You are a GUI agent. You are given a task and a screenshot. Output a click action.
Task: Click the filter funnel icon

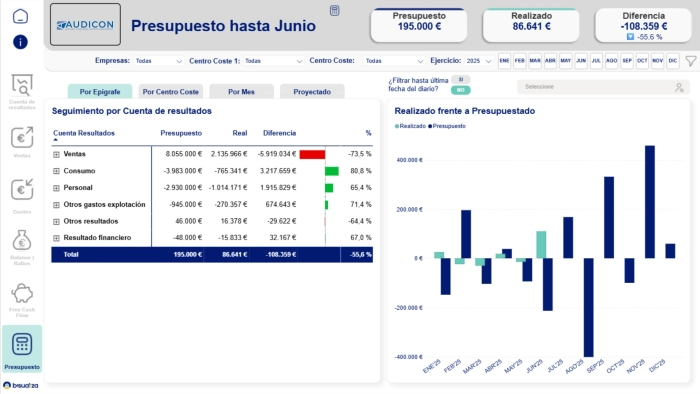pos(691,61)
